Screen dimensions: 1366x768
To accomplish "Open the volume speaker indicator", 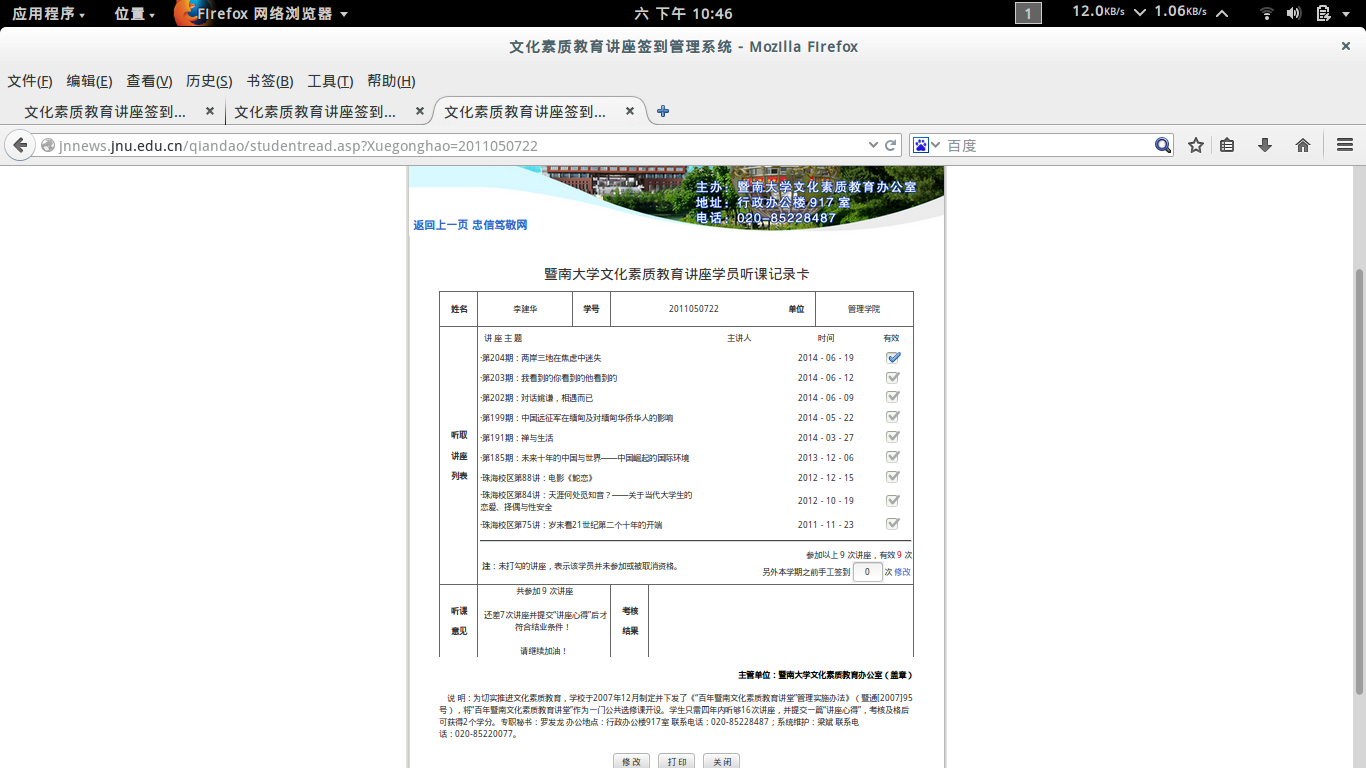I will pyautogui.click(x=1294, y=13).
